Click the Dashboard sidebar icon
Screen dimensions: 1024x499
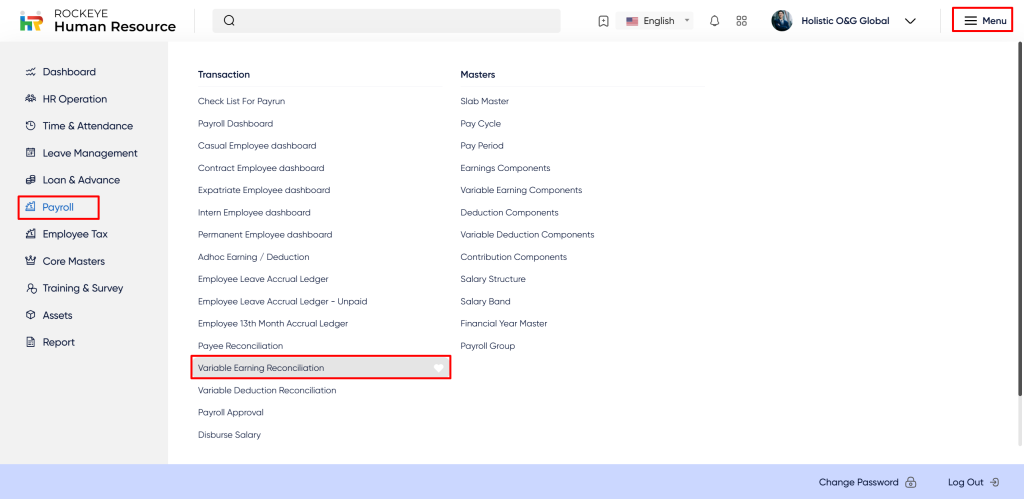click(31, 72)
